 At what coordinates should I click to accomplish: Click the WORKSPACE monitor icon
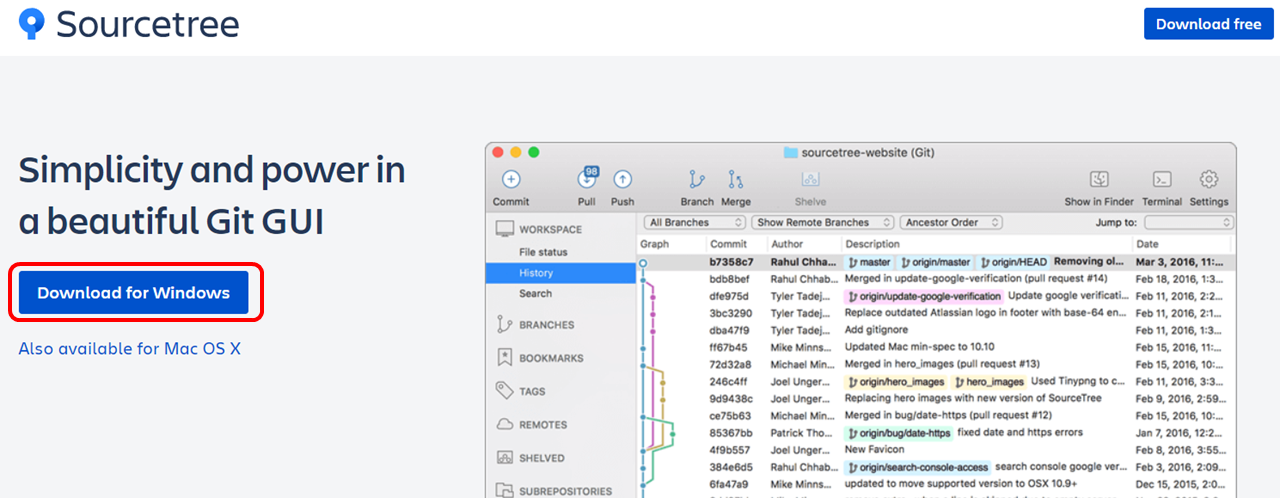coord(504,229)
